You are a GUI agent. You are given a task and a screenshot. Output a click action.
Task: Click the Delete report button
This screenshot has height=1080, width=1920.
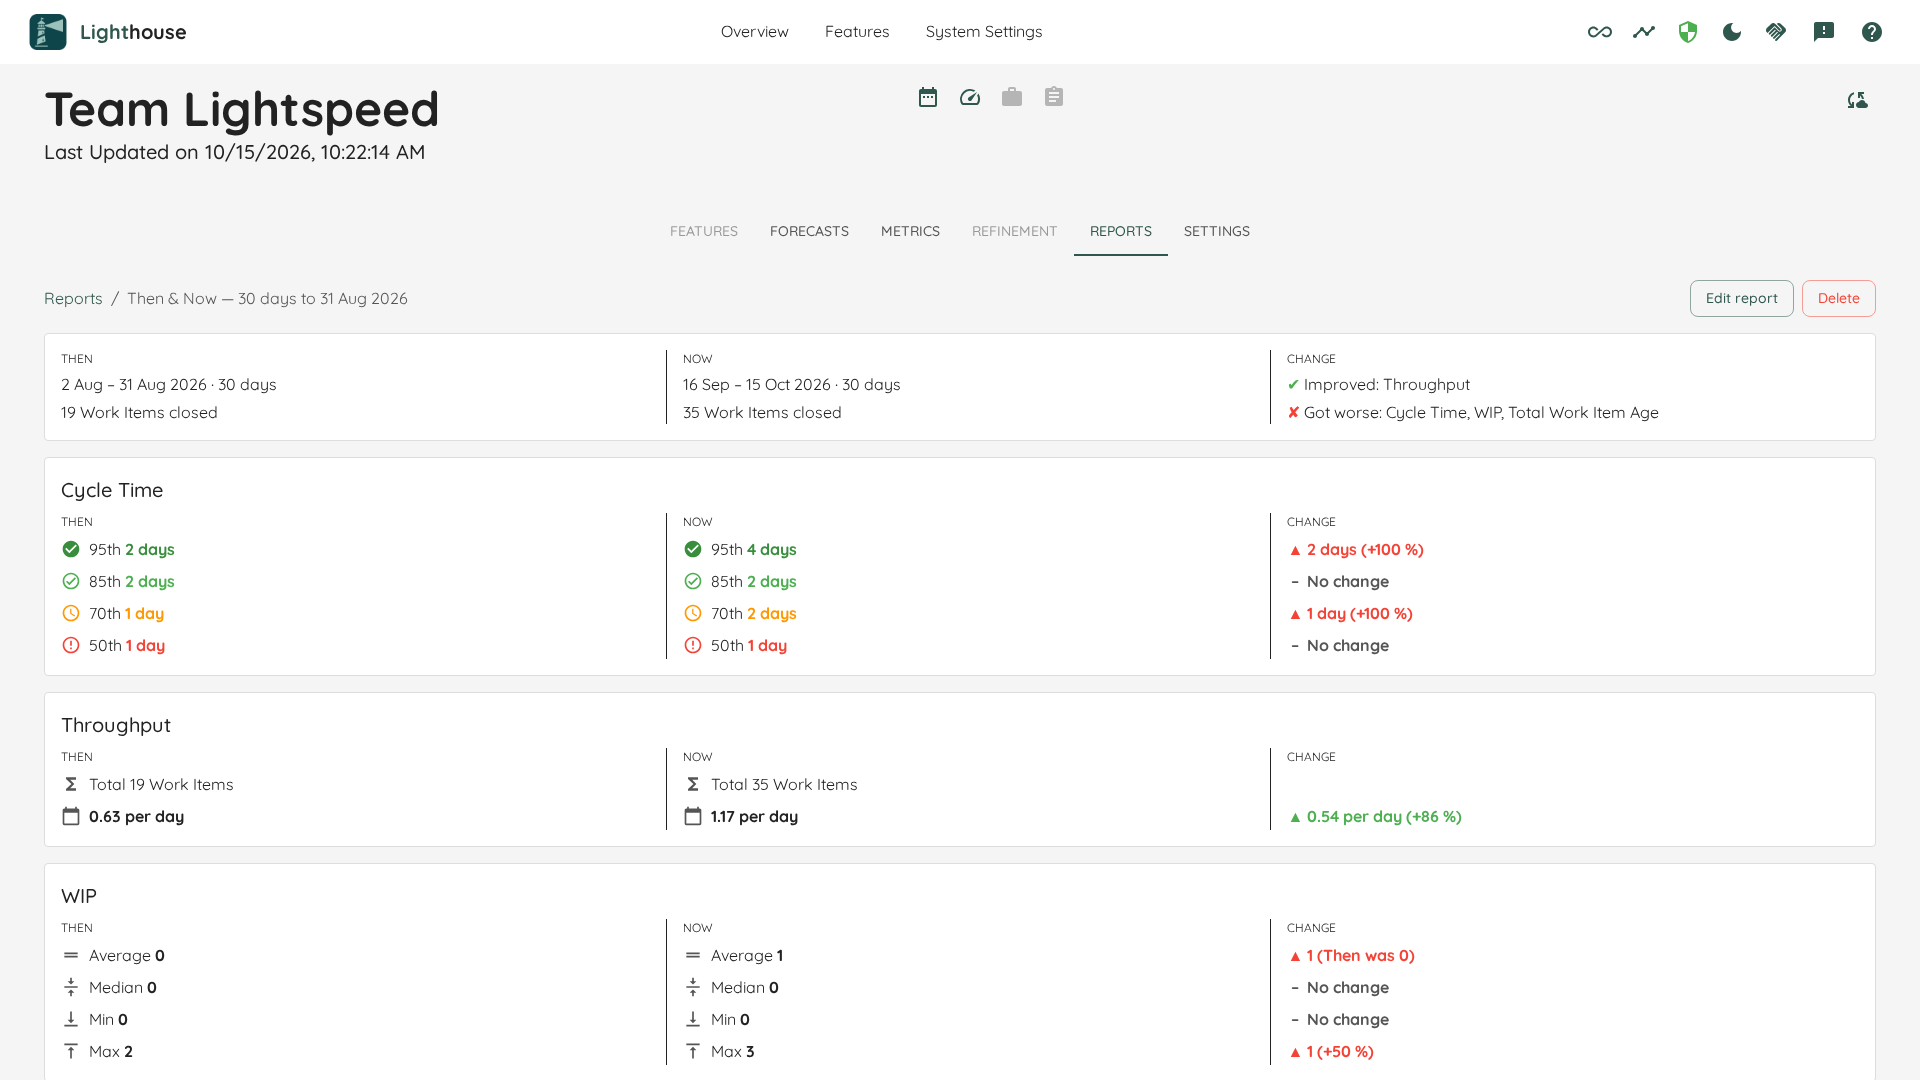point(1839,298)
